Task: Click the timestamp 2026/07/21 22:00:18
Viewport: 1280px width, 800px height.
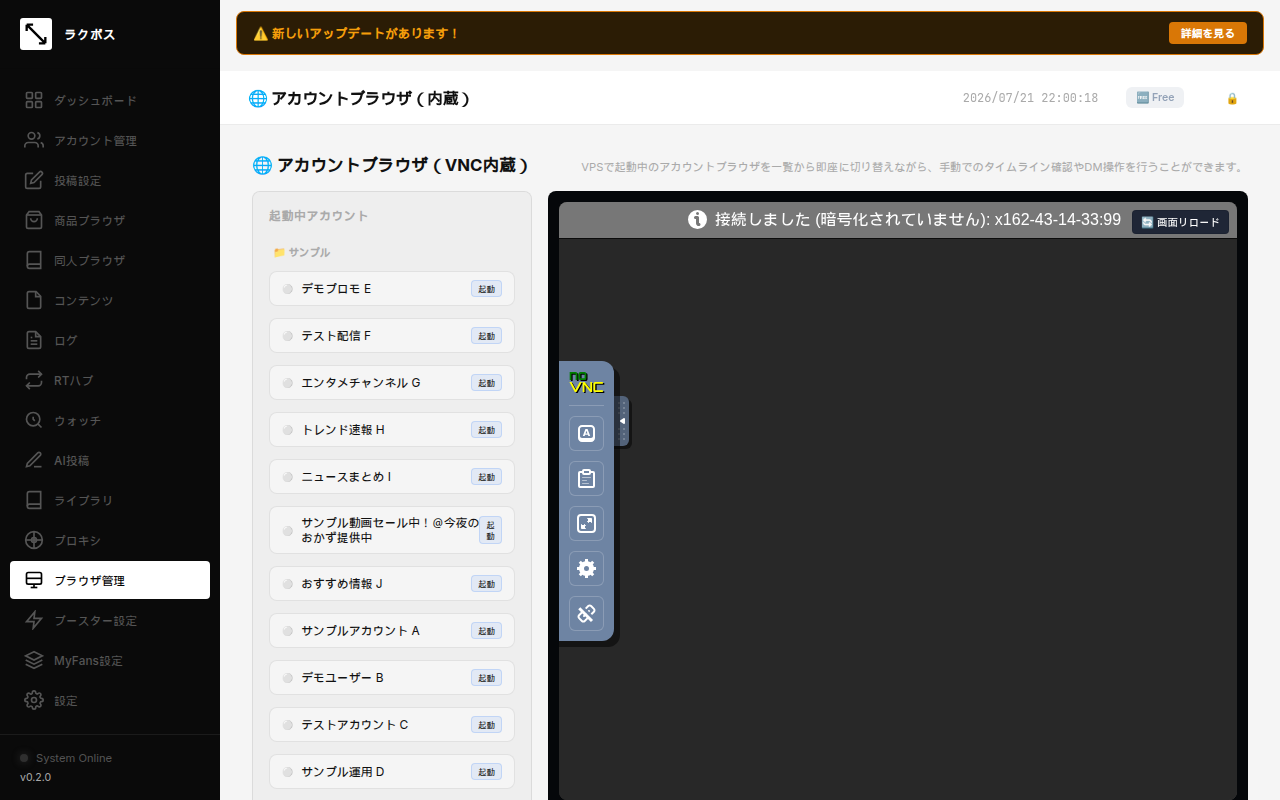Action: coord(1030,98)
